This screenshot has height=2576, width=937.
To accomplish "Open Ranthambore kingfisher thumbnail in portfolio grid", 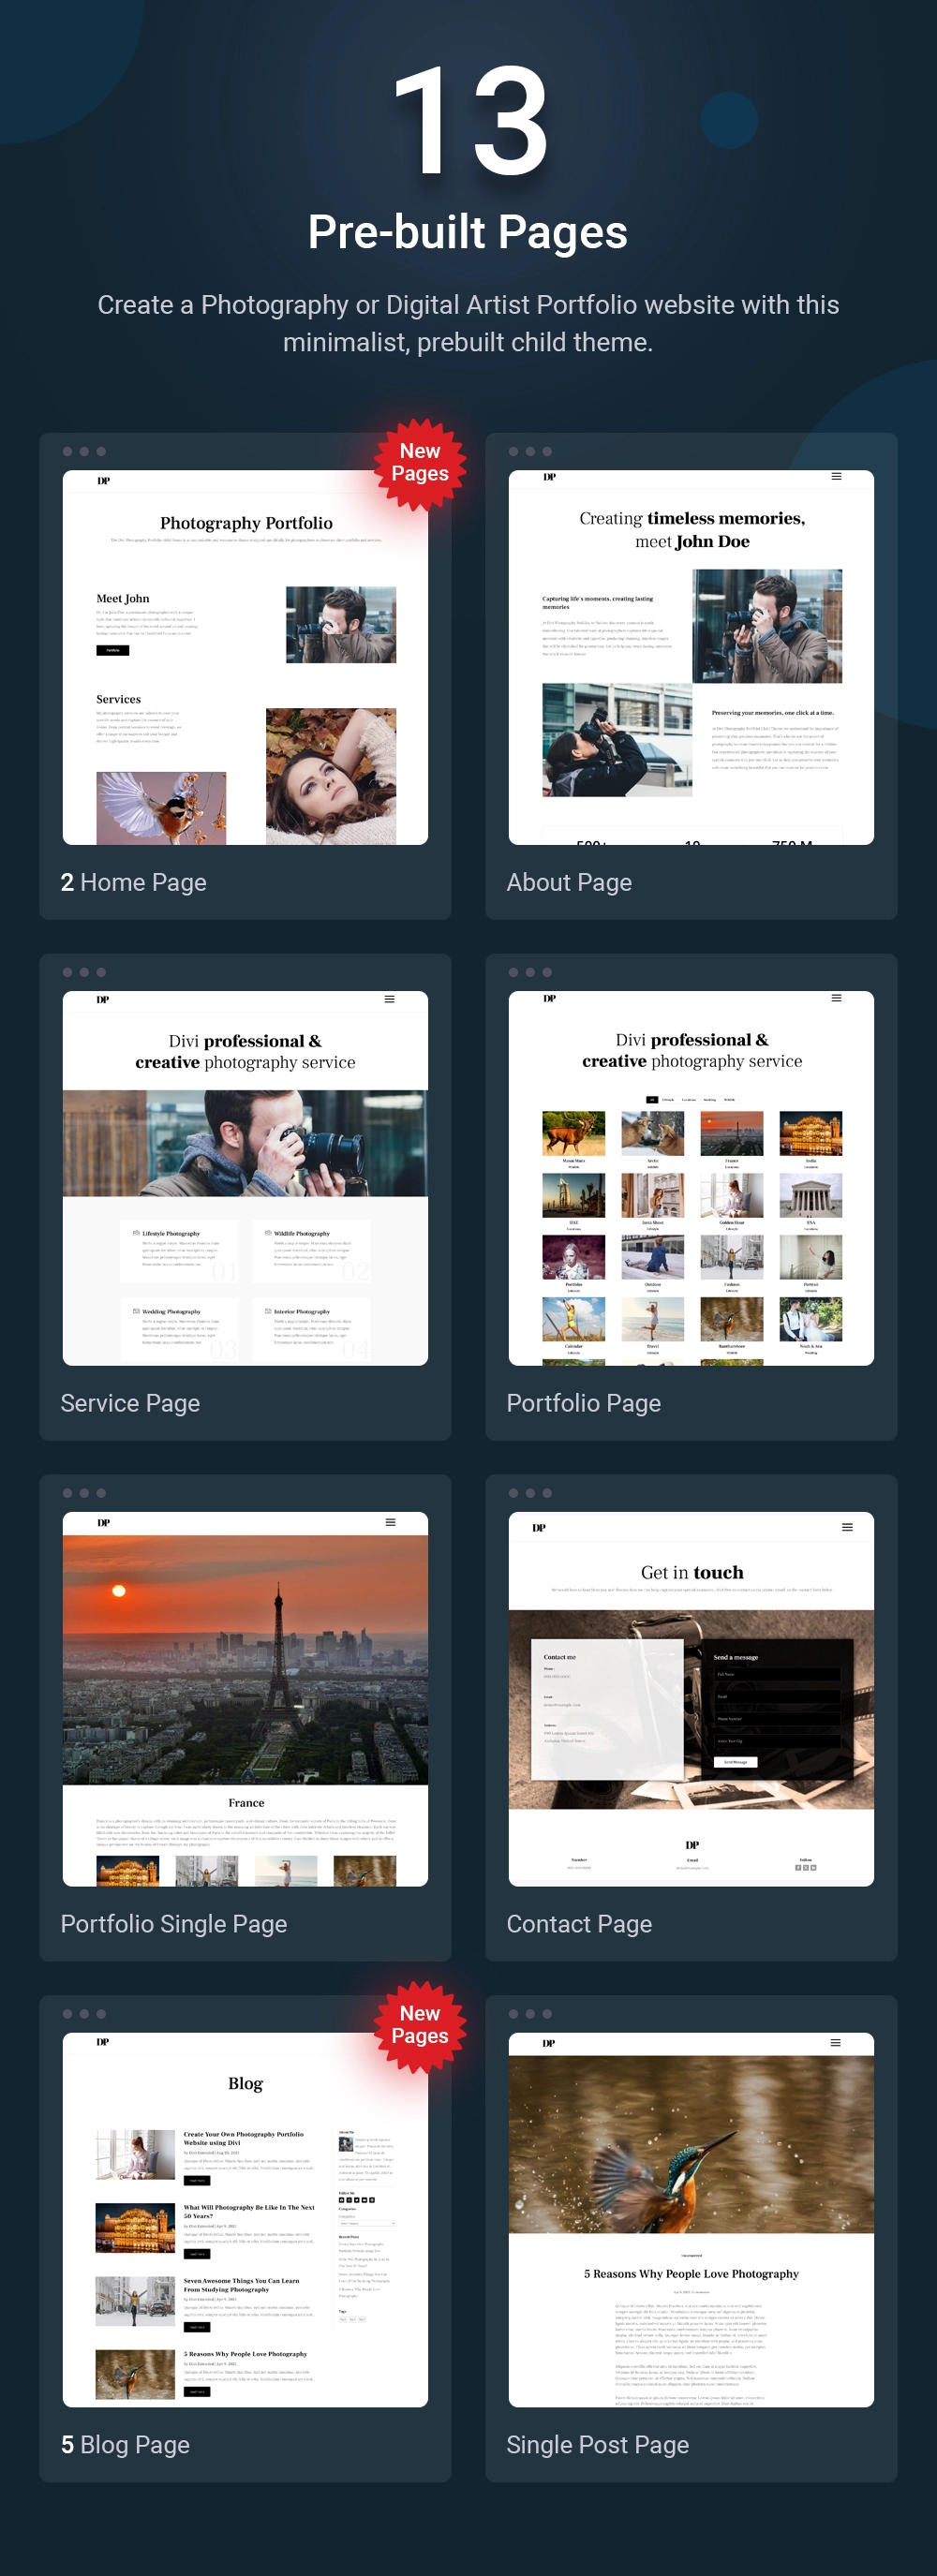I will click(x=731, y=1319).
